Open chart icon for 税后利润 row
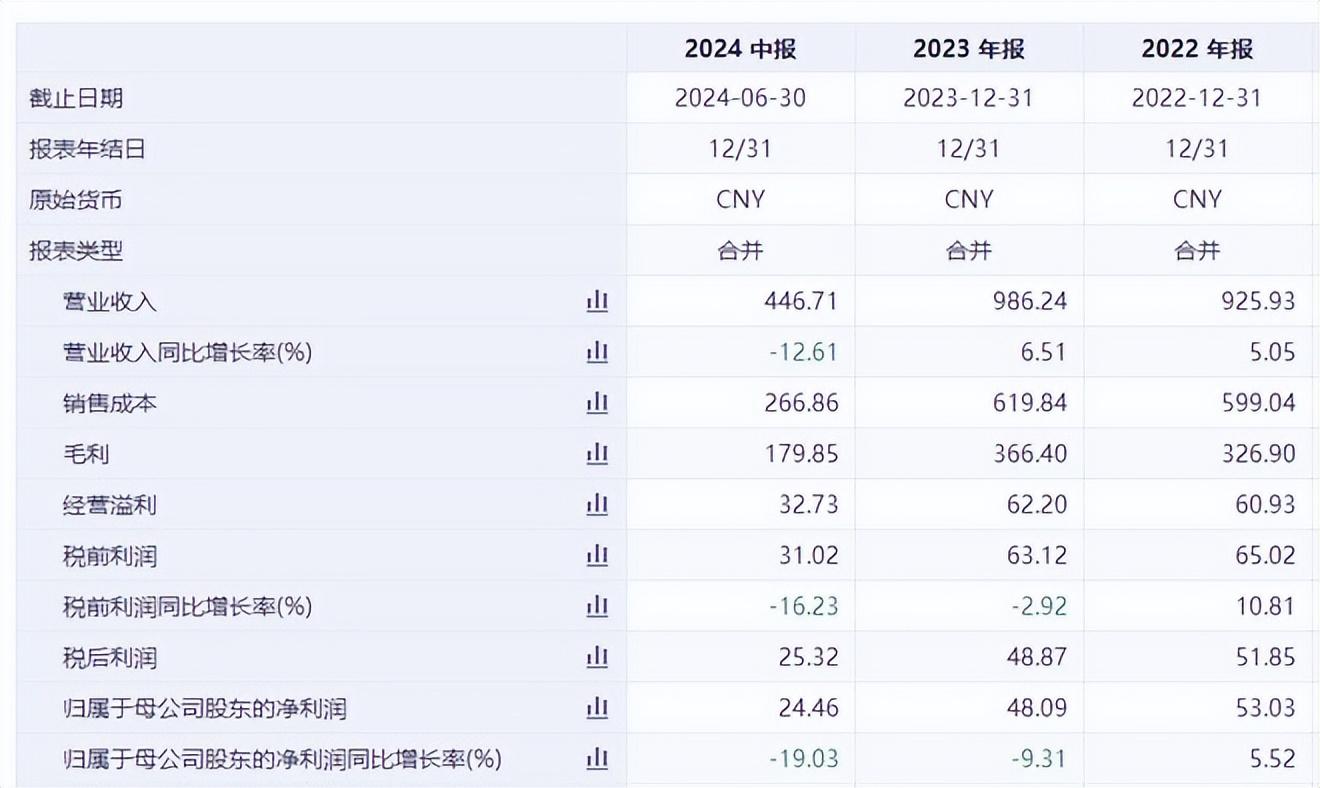 pos(597,657)
